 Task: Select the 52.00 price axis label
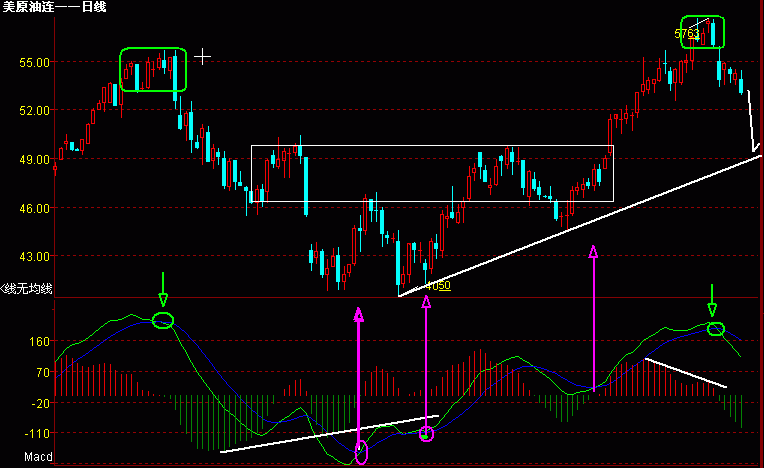[x=34, y=111]
